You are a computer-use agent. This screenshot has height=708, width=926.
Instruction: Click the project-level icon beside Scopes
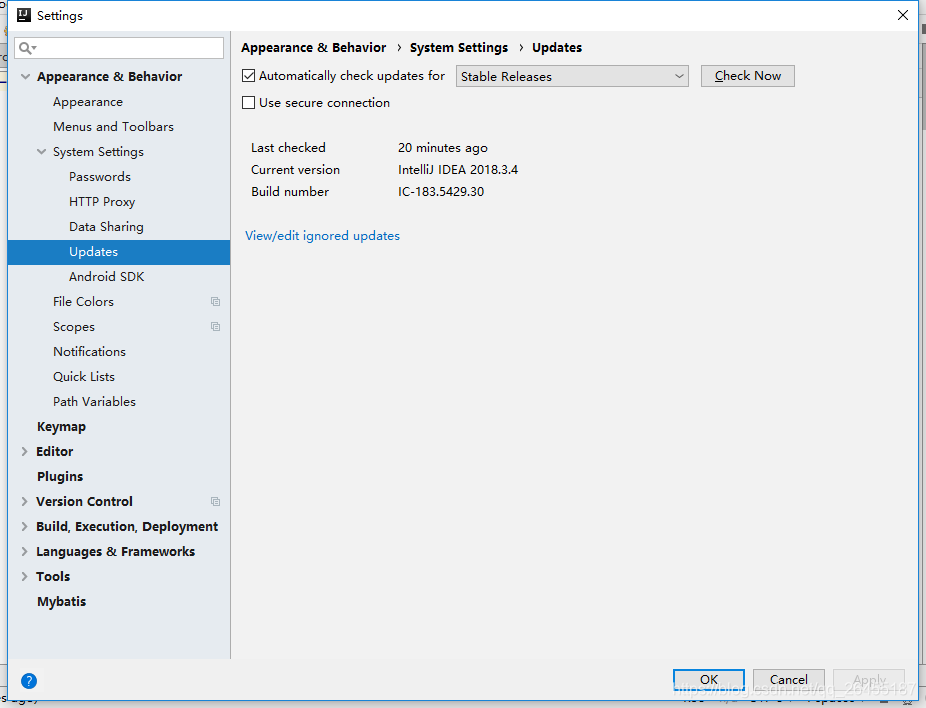216,327
